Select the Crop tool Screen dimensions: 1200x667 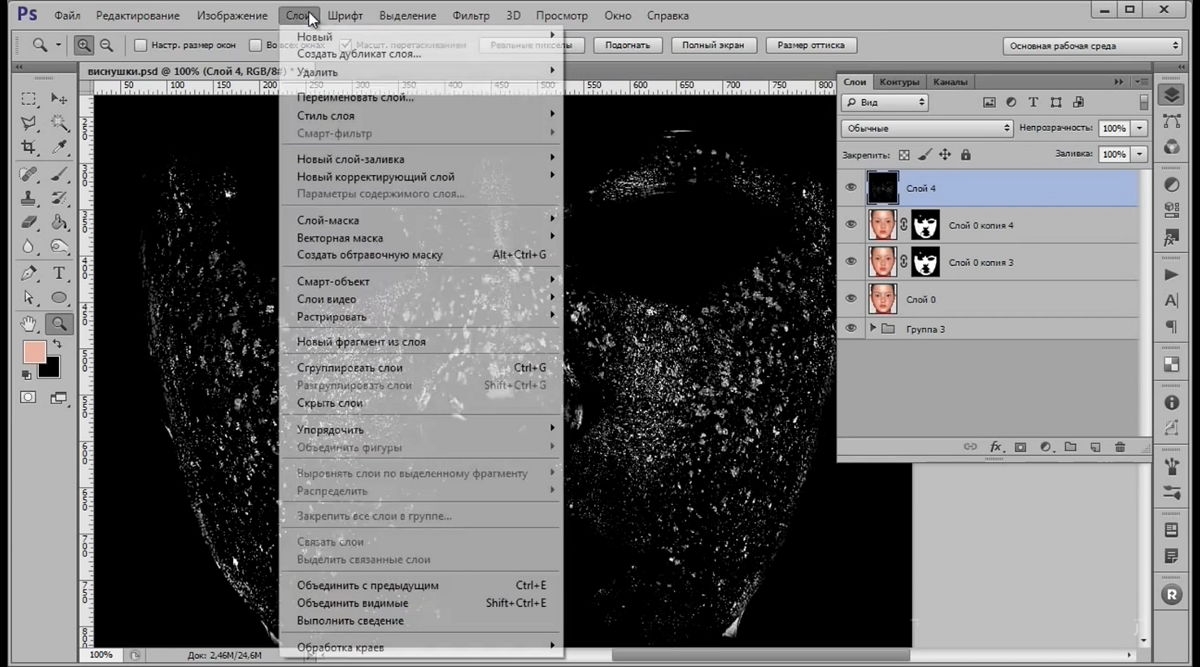(29, 148)
